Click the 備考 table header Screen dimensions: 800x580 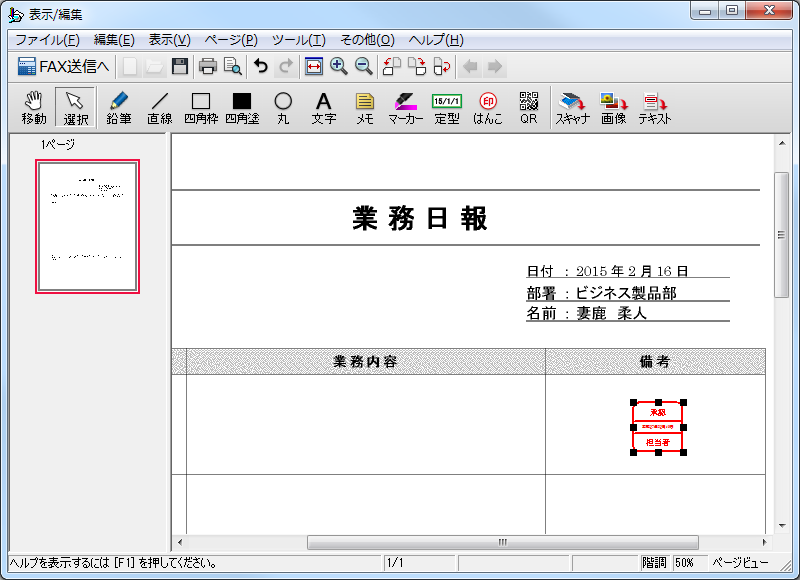[655, 362]
